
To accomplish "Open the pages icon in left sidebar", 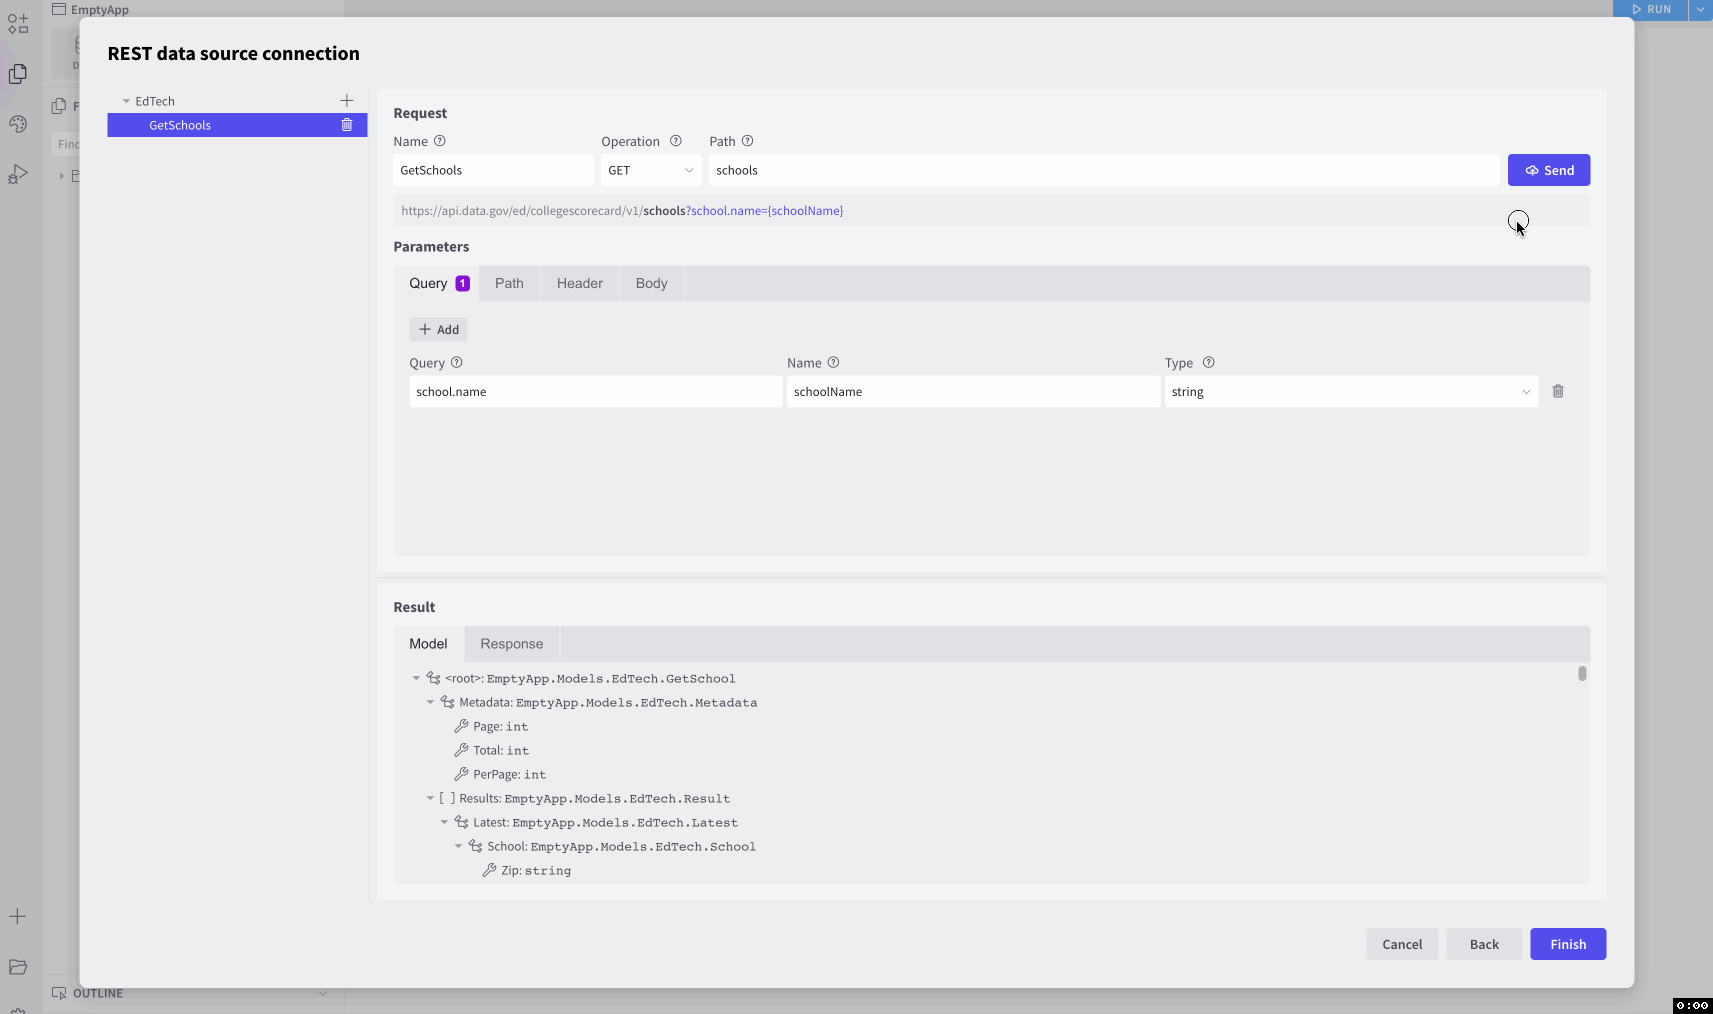I will [18, 74].
